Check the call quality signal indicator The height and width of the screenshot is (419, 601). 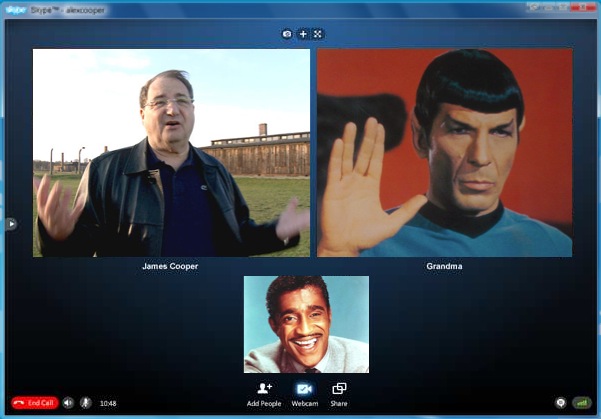tap(581, 403)
